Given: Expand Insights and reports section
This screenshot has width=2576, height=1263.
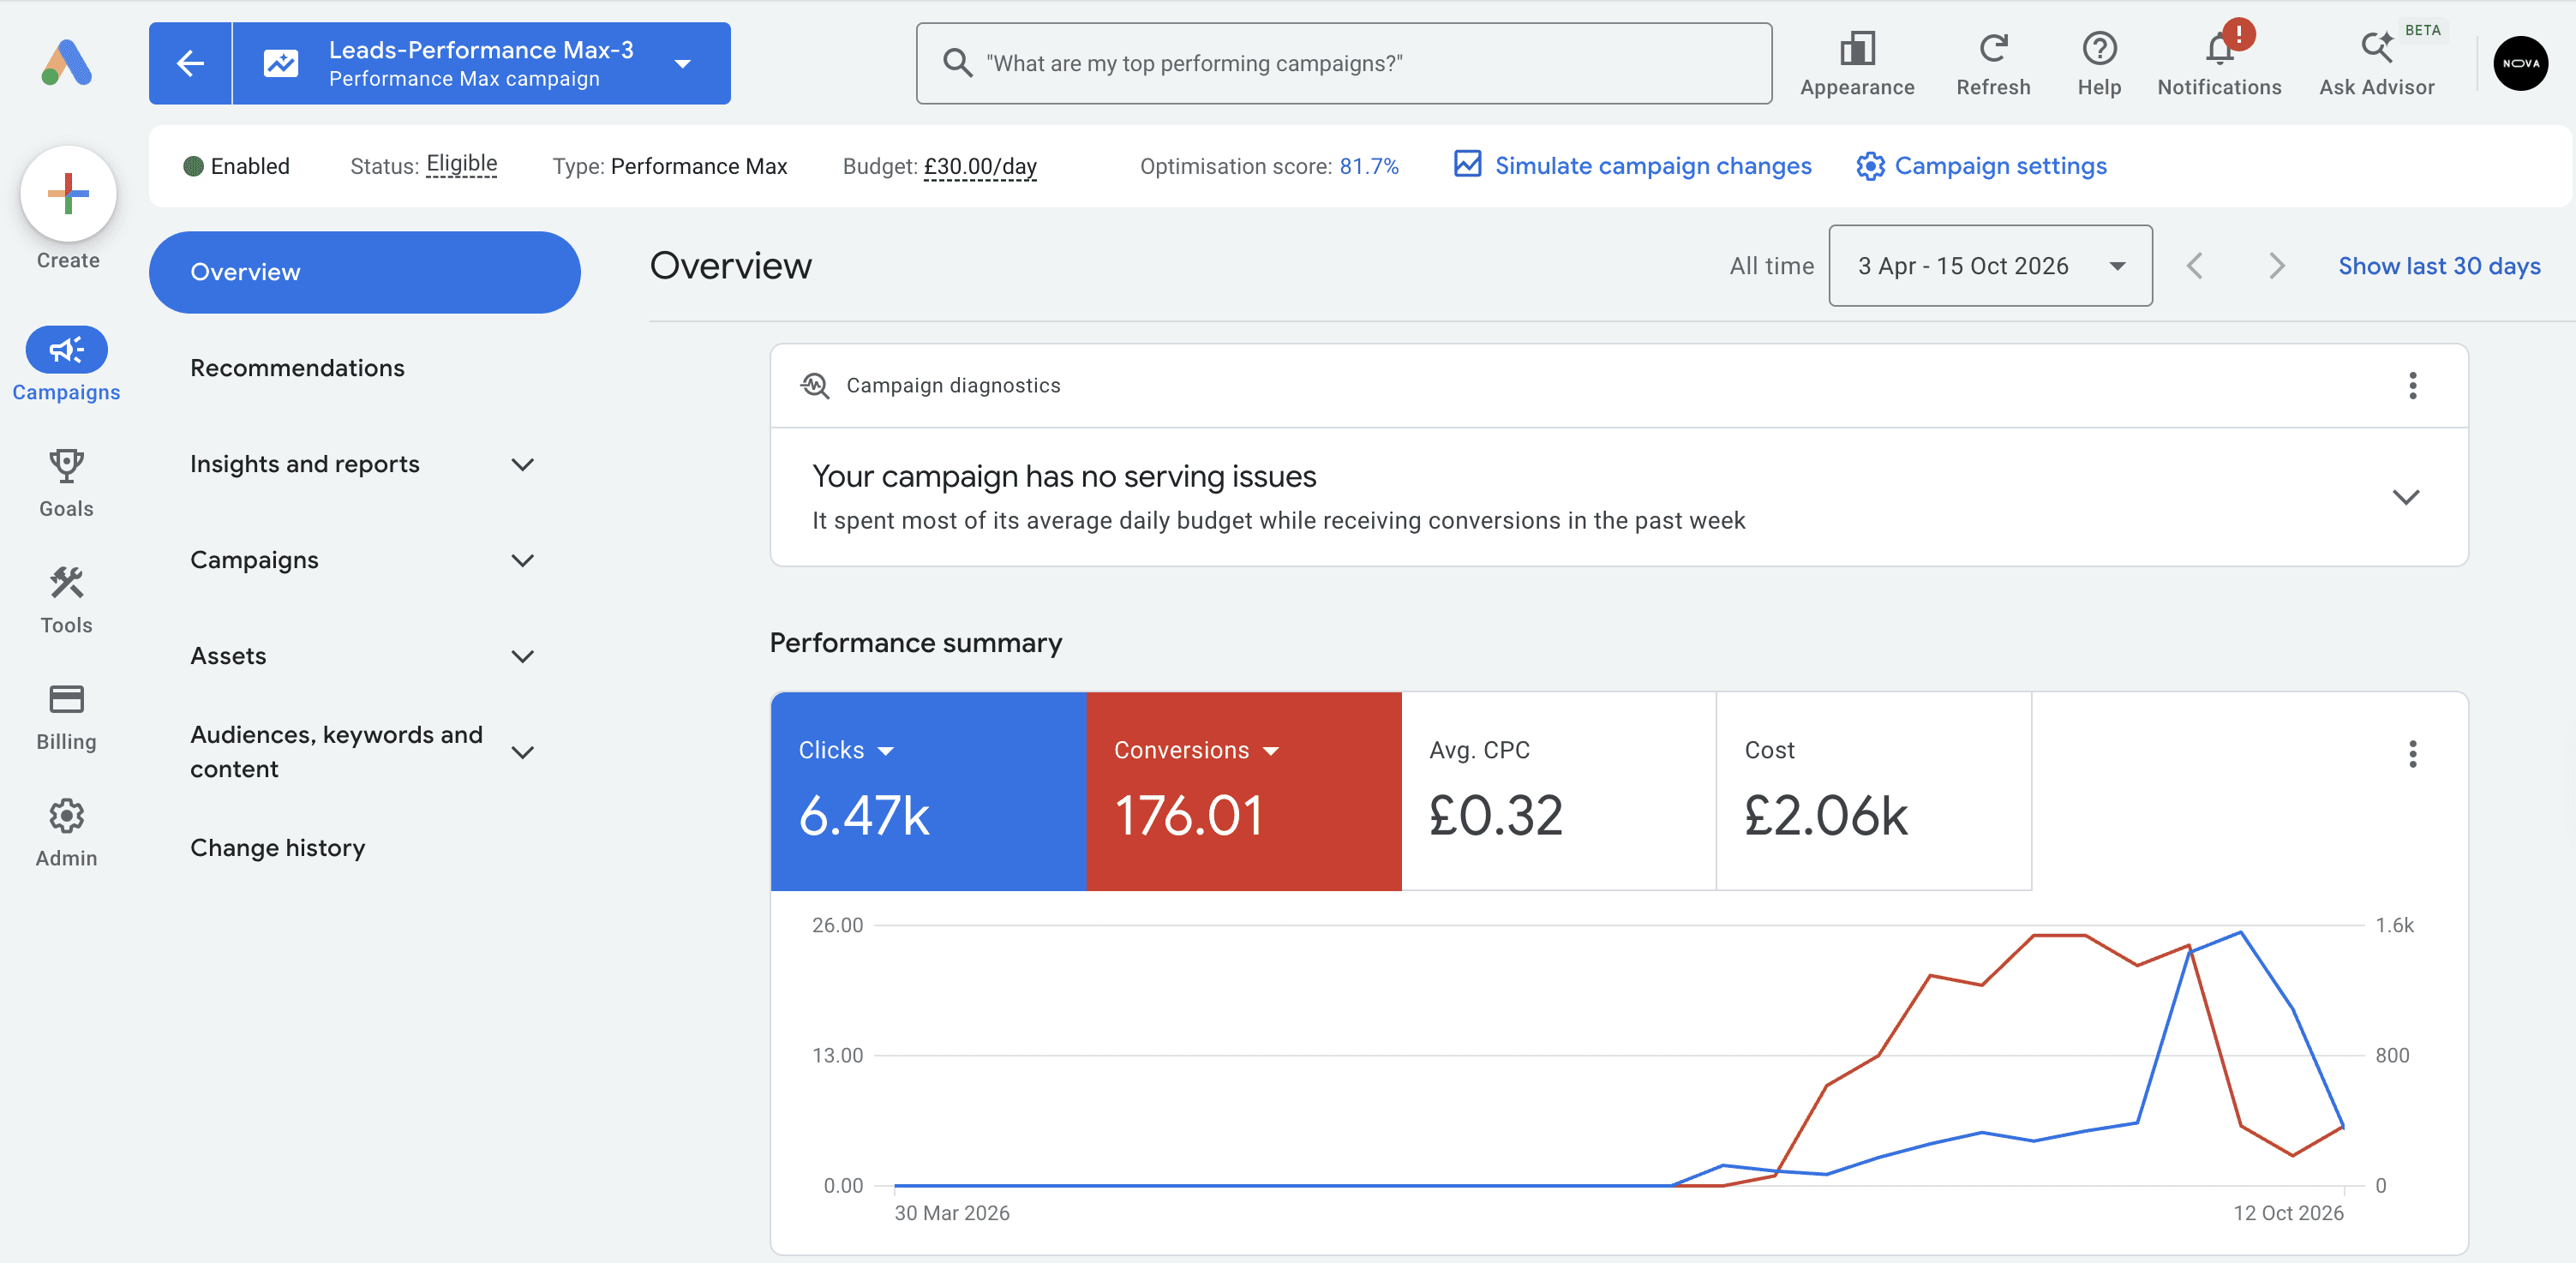Looking at the screenshot, I should pos(522,464).
